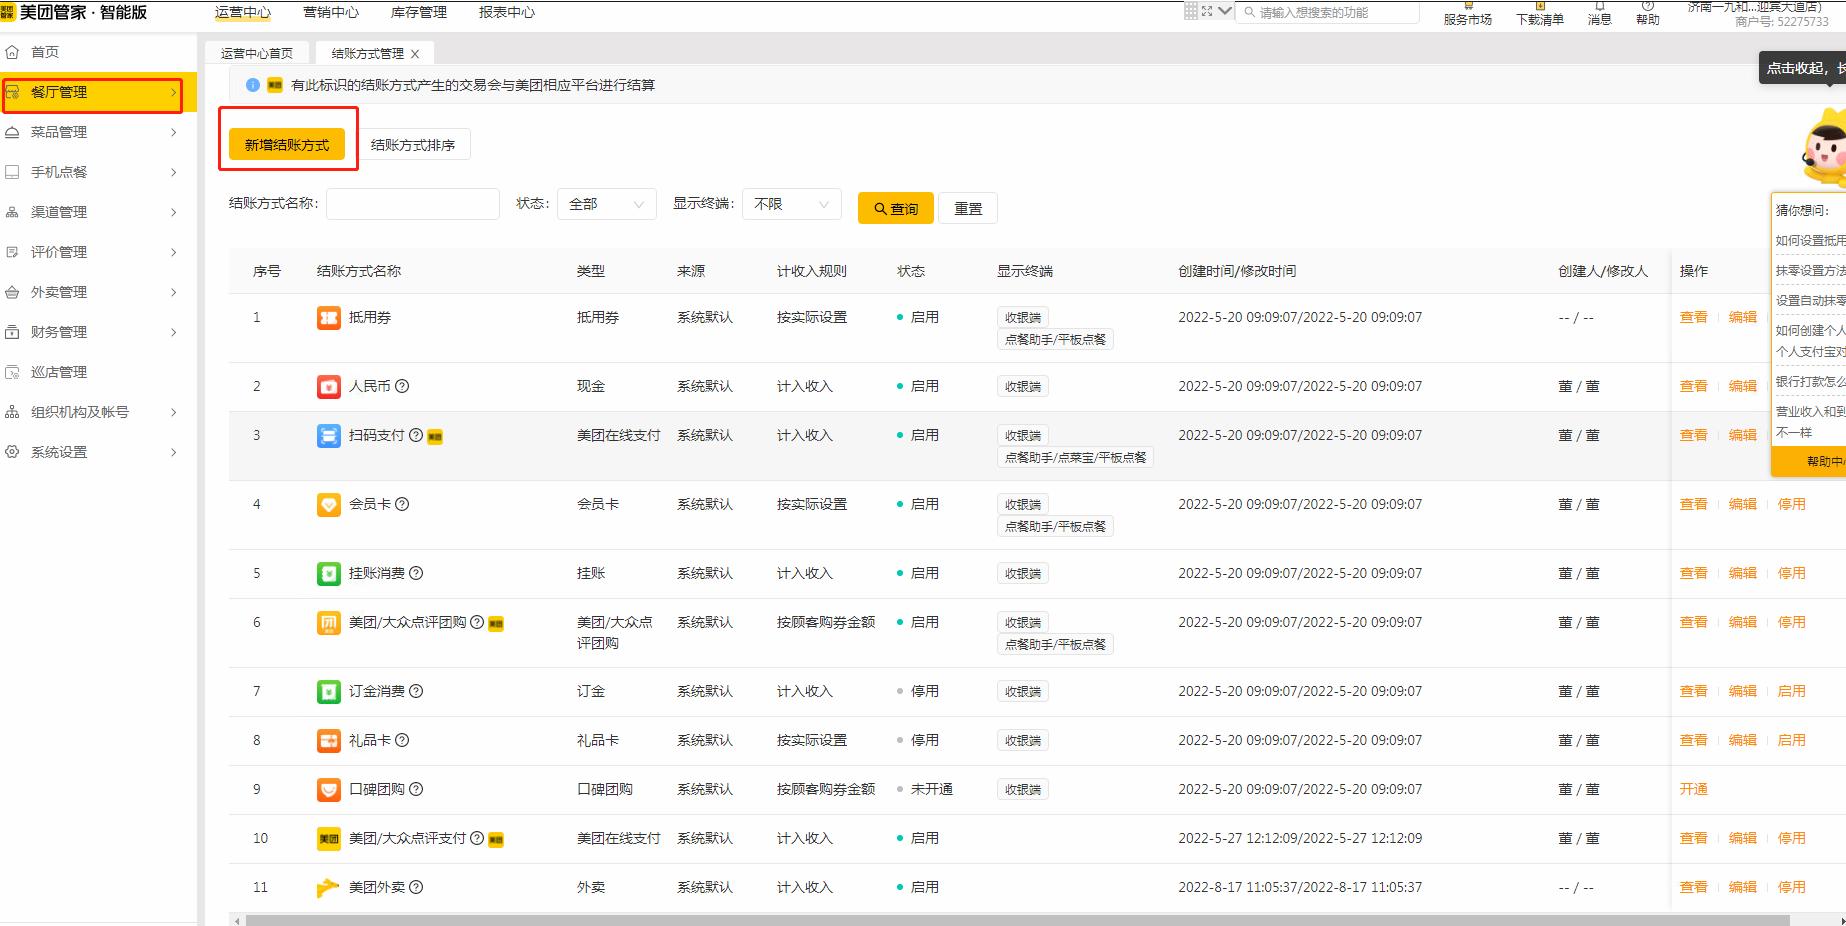Click 编辑 link for 美团外卖 row
The image size is (1846, 926).
click(1742, 887)
